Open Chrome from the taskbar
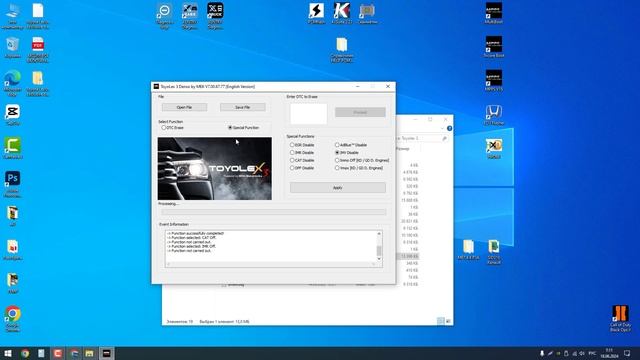 [x=25, y=353]
